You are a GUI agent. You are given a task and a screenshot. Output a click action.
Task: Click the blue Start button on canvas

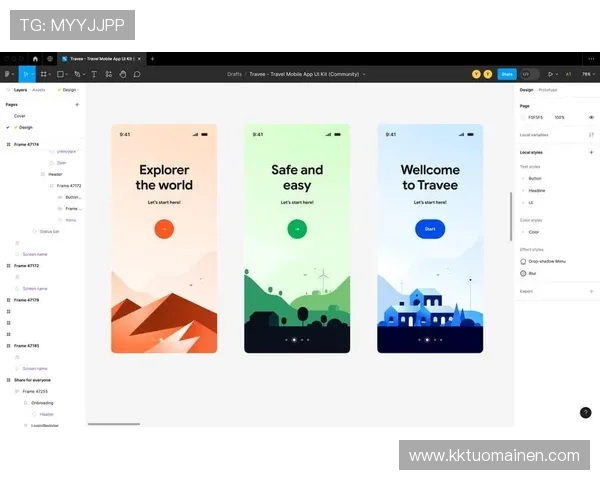(x=430, y=229)
